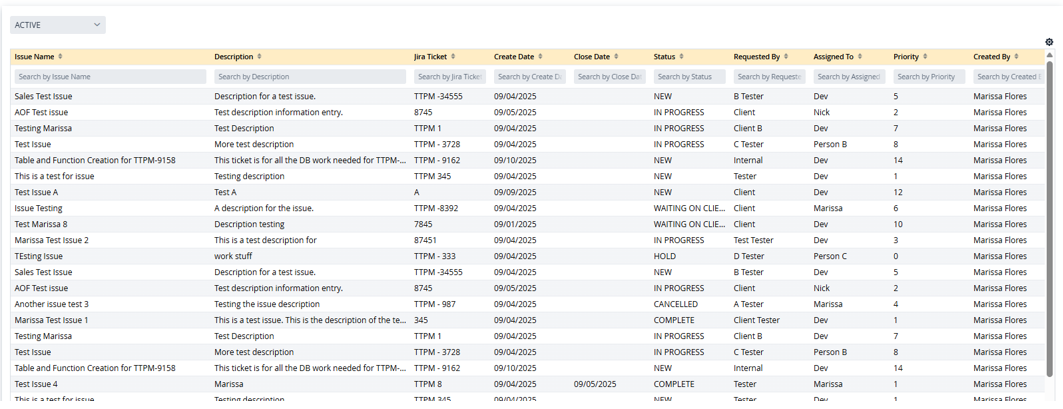Viewport: 1063px width, 409px height.
Task: Click the Search by Priority box
Action: point(929,77)
